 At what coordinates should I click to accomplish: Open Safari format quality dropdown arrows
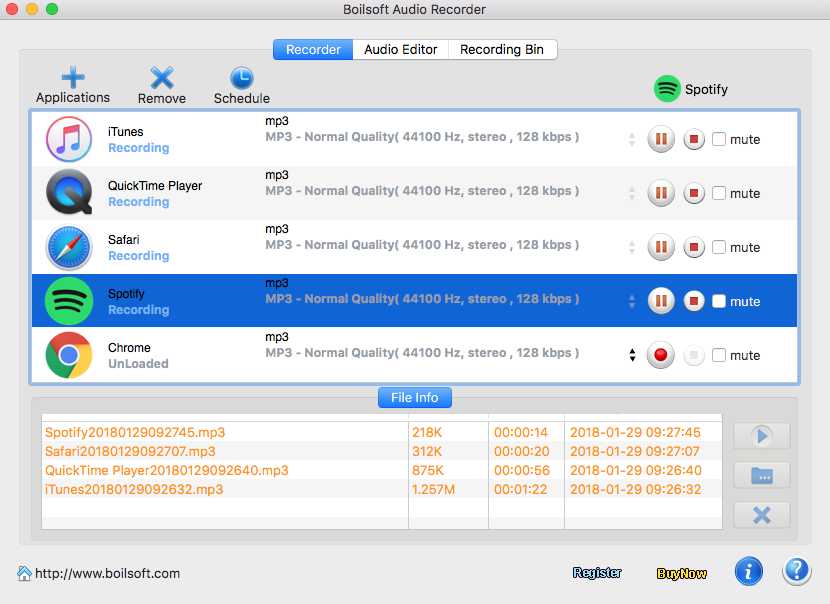pyautogui.click(x=632, y=248)
